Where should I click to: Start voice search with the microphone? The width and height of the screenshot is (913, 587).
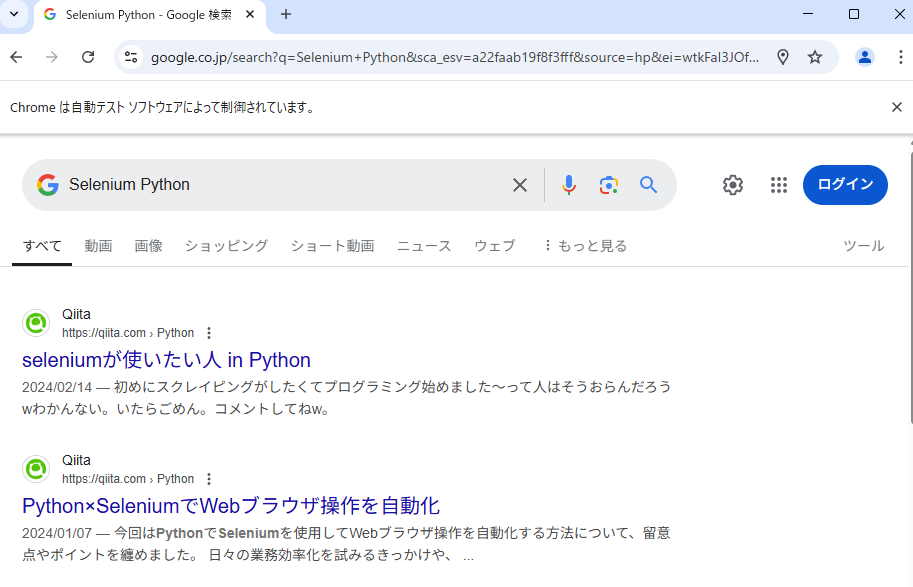pos(569,185)
